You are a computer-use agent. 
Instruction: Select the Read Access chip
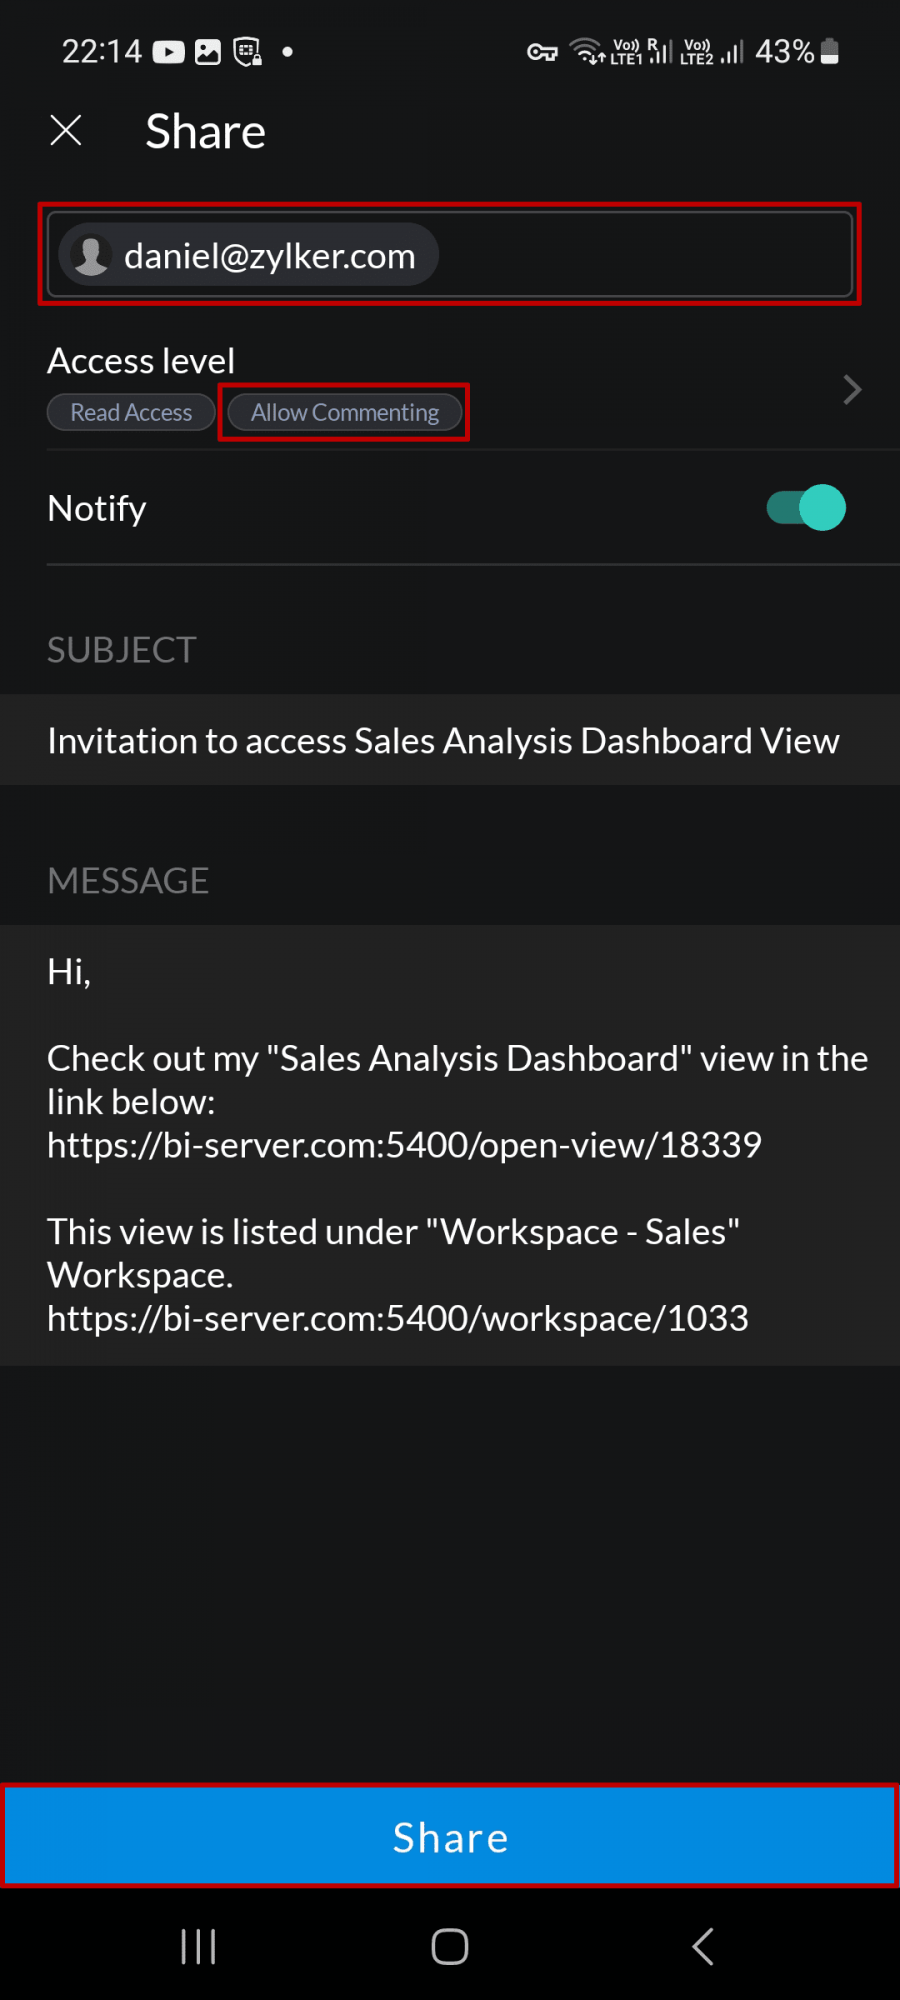coord(131,412)
